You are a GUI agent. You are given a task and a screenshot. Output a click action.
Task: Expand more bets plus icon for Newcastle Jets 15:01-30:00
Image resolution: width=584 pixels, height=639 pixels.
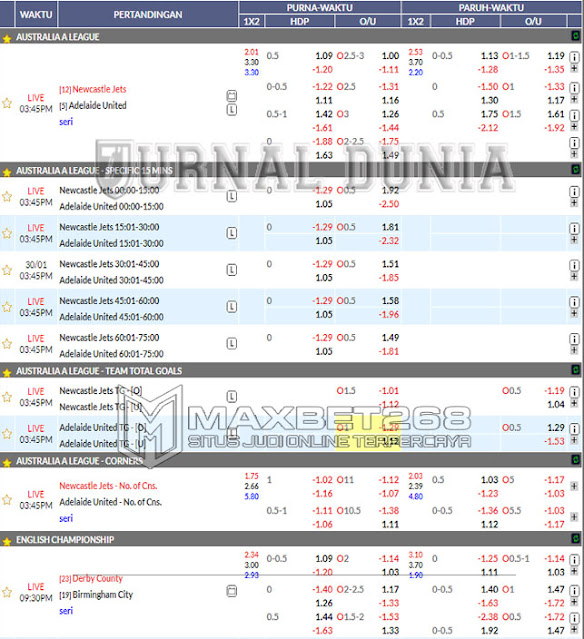574,240
